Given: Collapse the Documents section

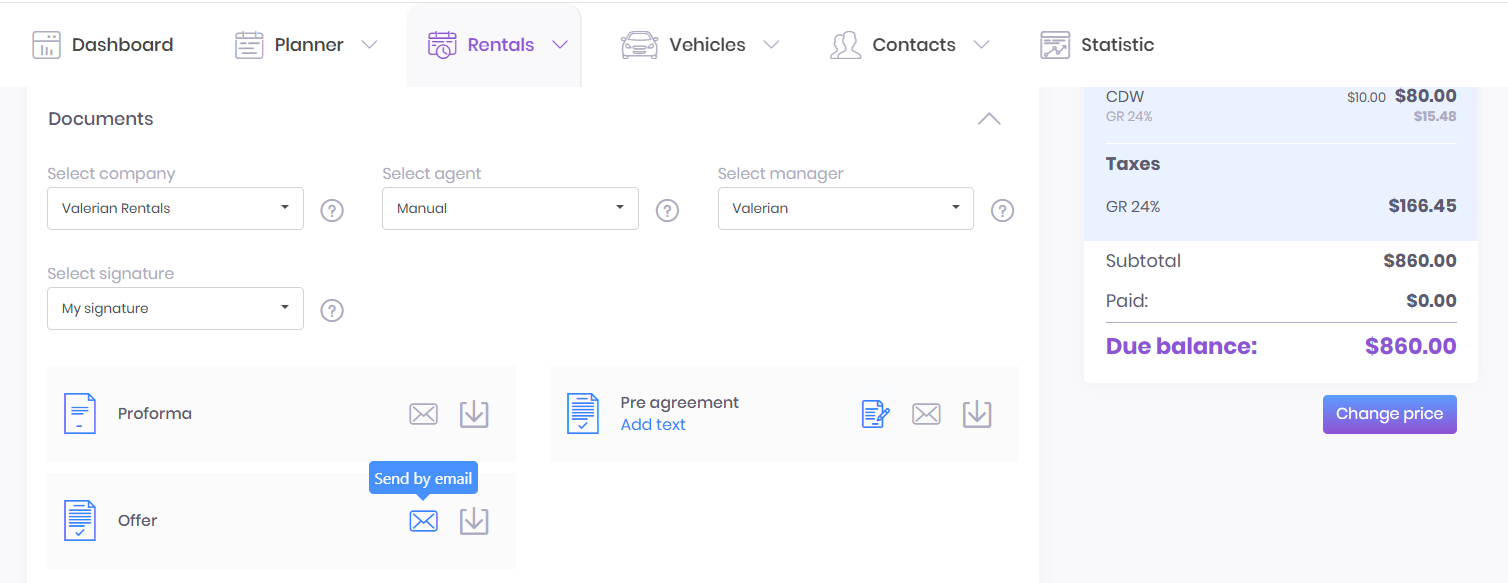Looking at the screenshot, I should click(989, 119).
